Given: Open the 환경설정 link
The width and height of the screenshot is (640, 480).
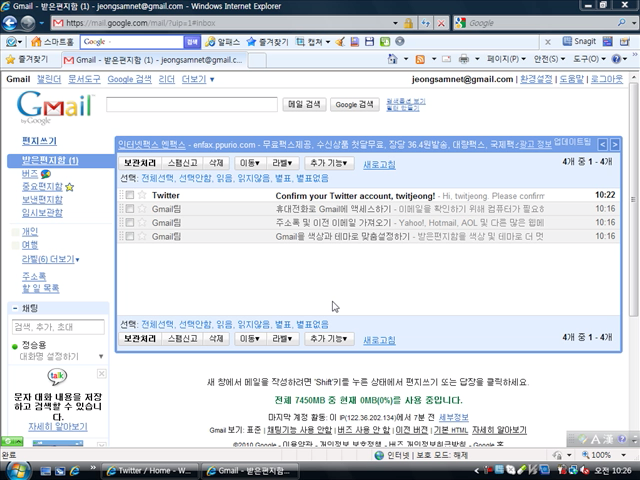Looking at the screenshot, I should point(536,79).
